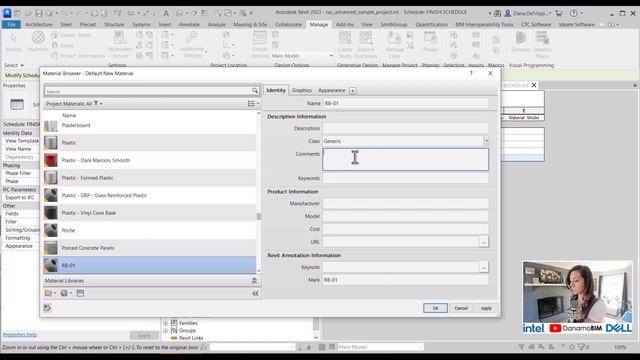Click the Mark field showing RB-01
This screenshot has height=360, width=640.
point(405,280)
